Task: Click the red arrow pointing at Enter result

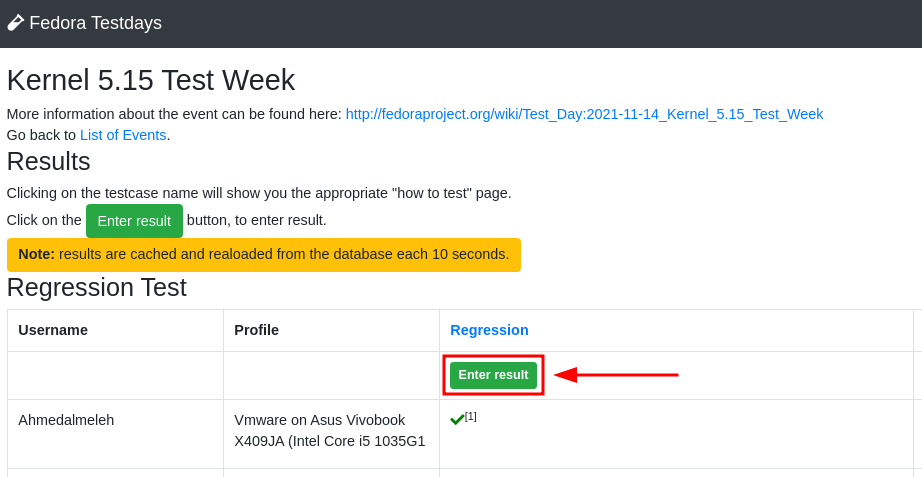Action: [x=615, y=375]
